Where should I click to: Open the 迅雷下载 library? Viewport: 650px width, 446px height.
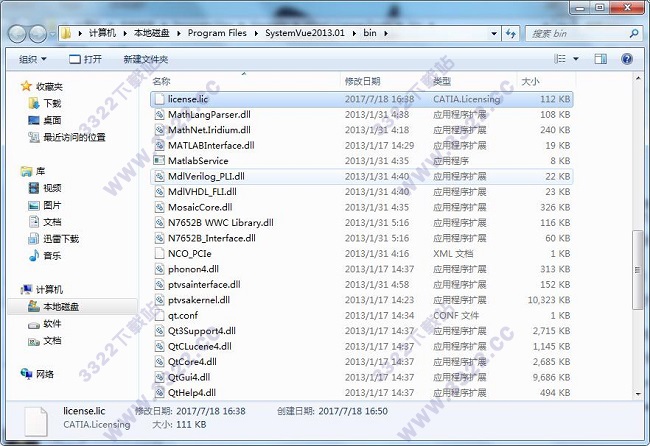[61, 239]
